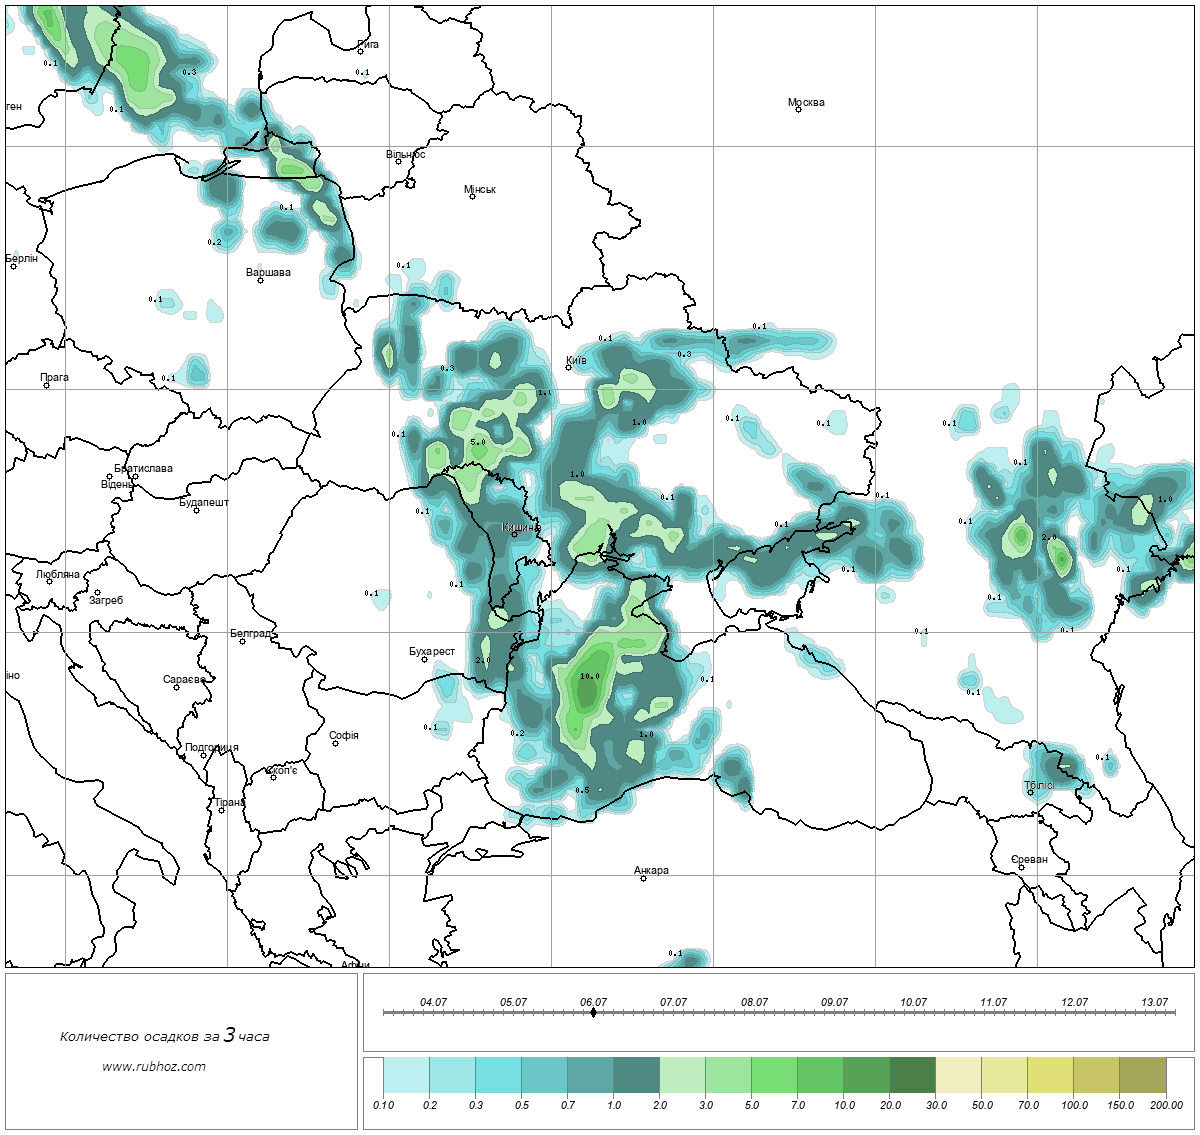Click the 10.0 precipitation peak label
Viewport: 1200px width, 1135px height.
590,676
